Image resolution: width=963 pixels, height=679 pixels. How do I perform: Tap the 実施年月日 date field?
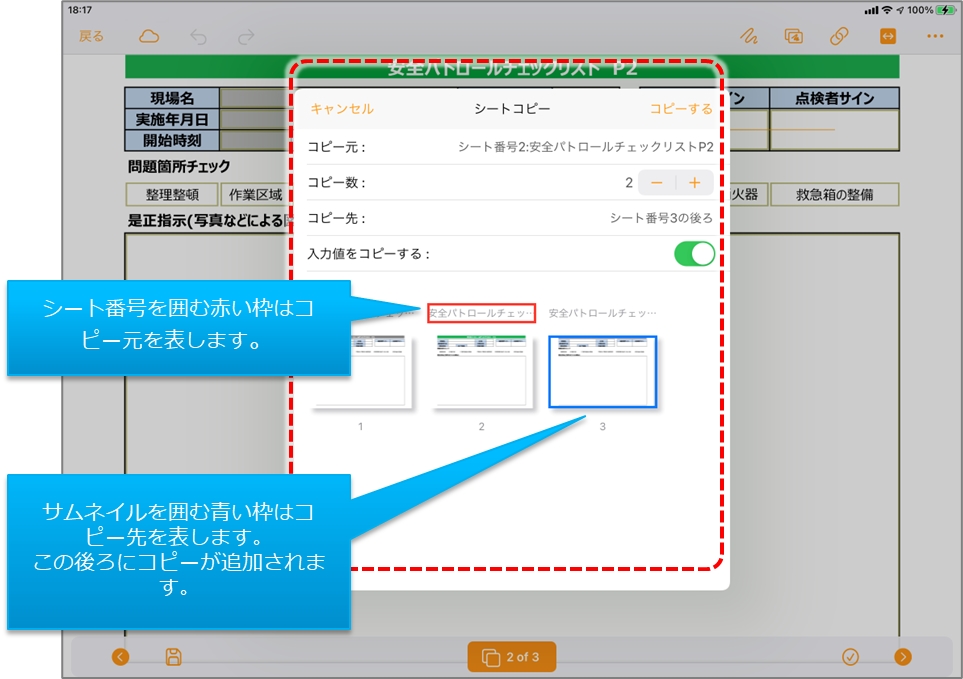click(254, 119)
